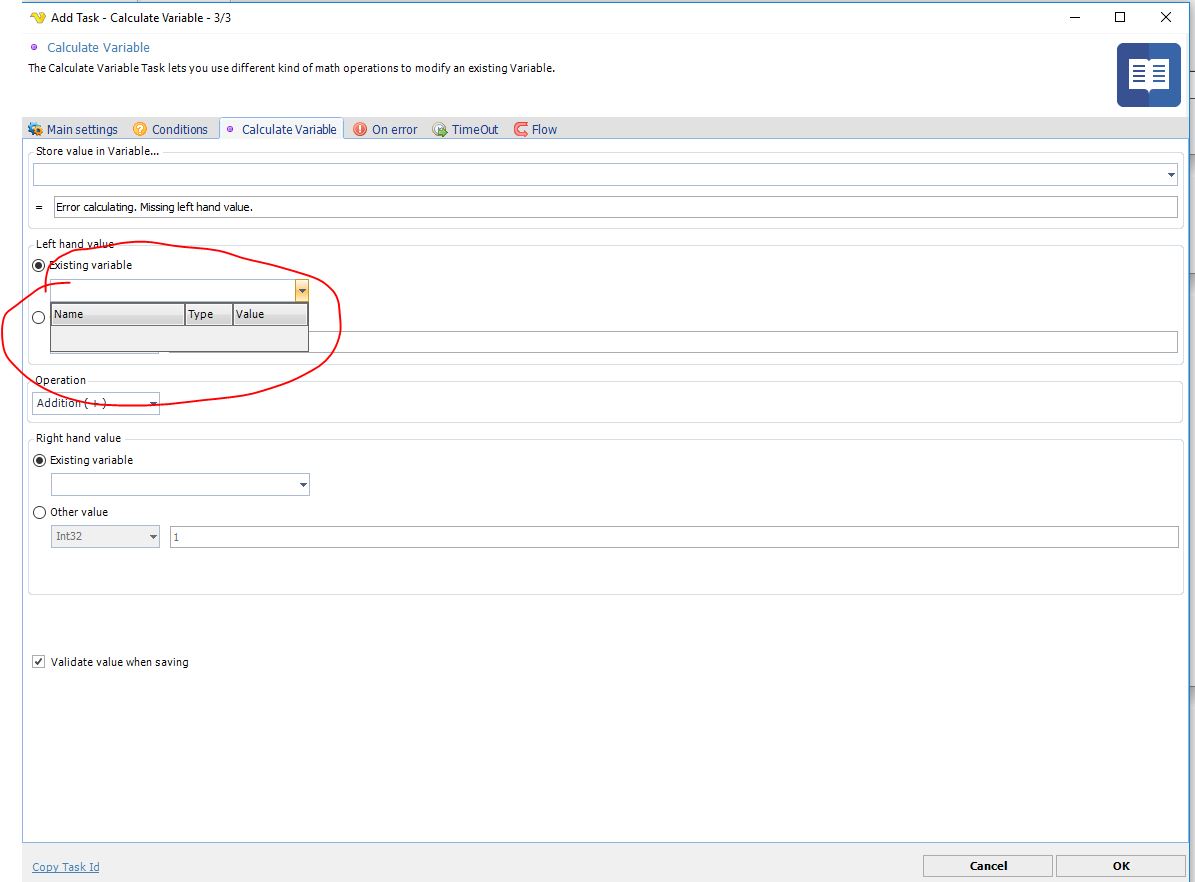Screen dimensions: 1195x882
Task: Switch to the Conditions tab
Action: point(179,130)
